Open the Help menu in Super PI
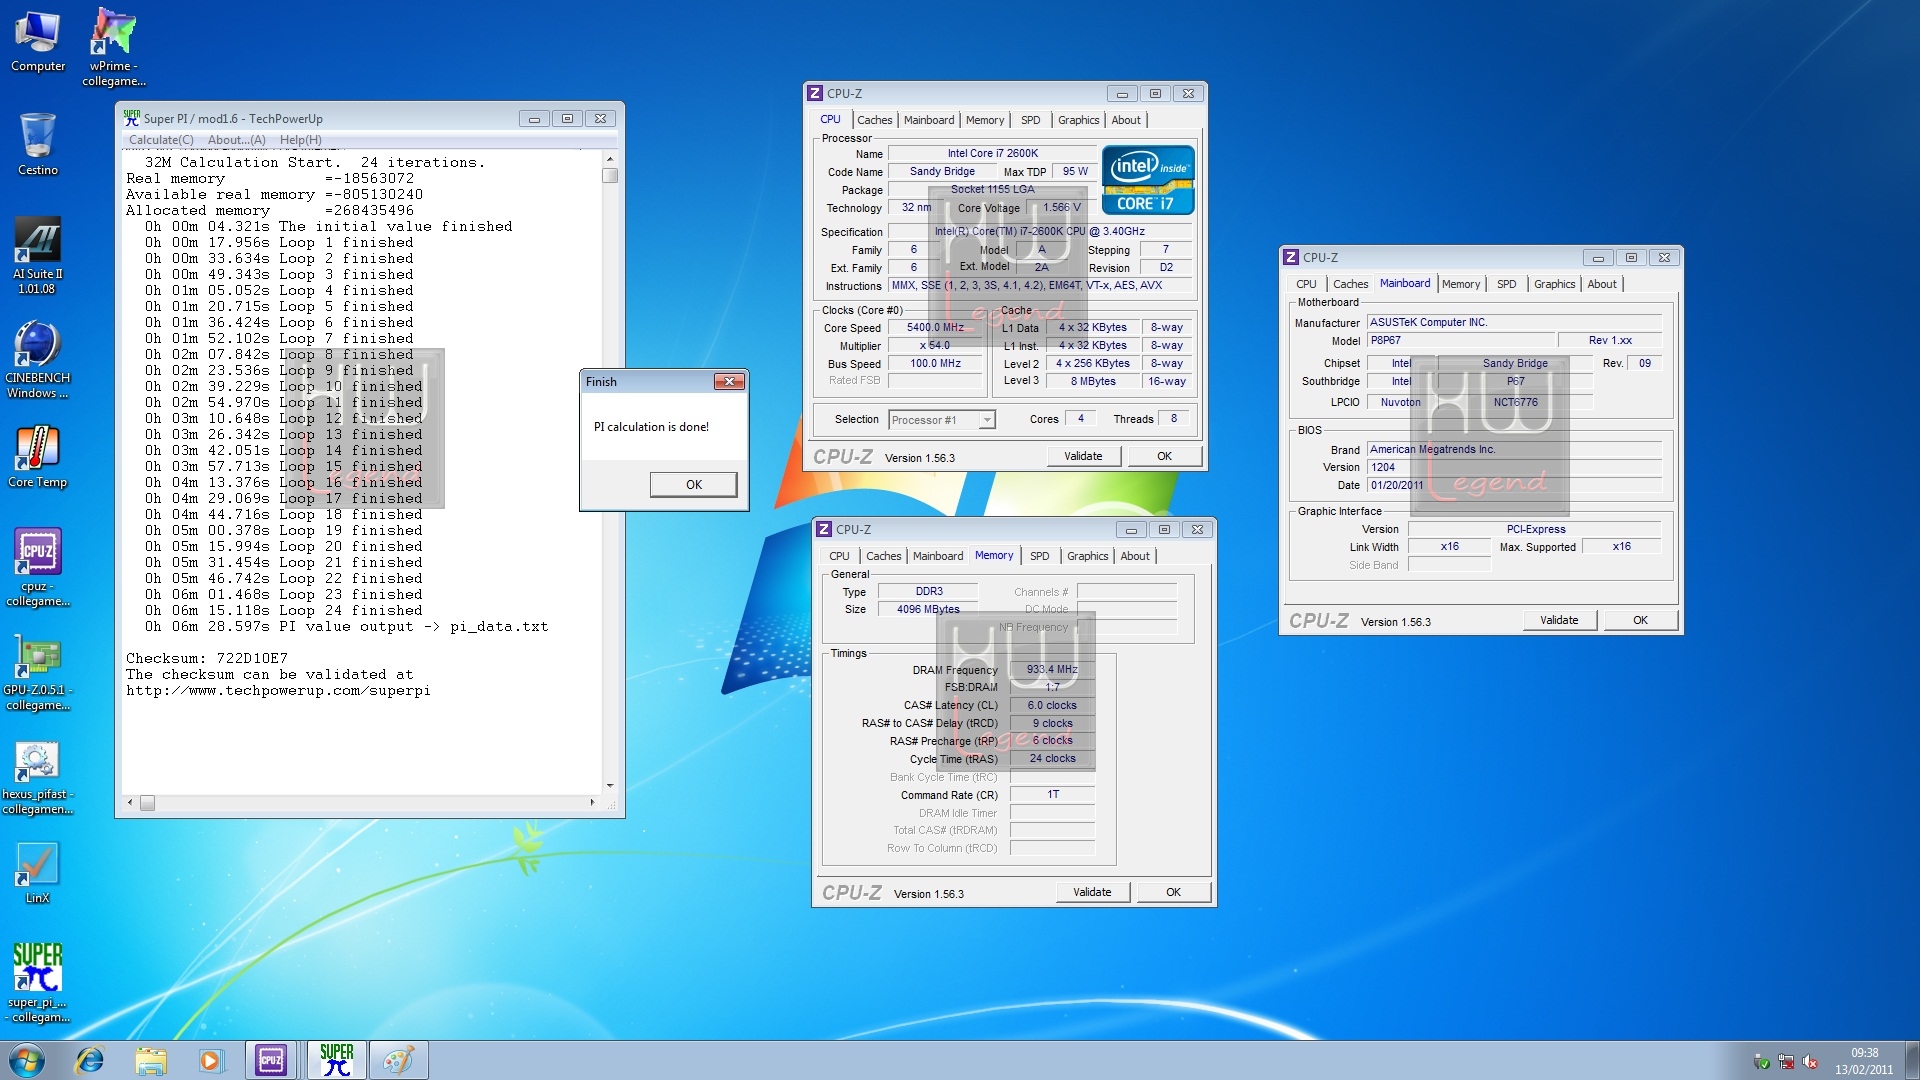Viewport: 1920px width, 1080px height. point(300,140)
